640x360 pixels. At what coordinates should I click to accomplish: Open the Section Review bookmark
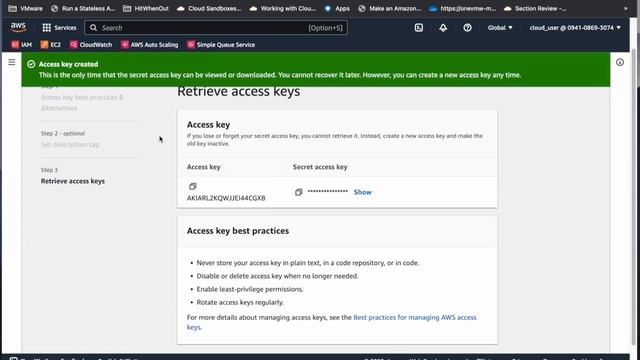(535, 8)
